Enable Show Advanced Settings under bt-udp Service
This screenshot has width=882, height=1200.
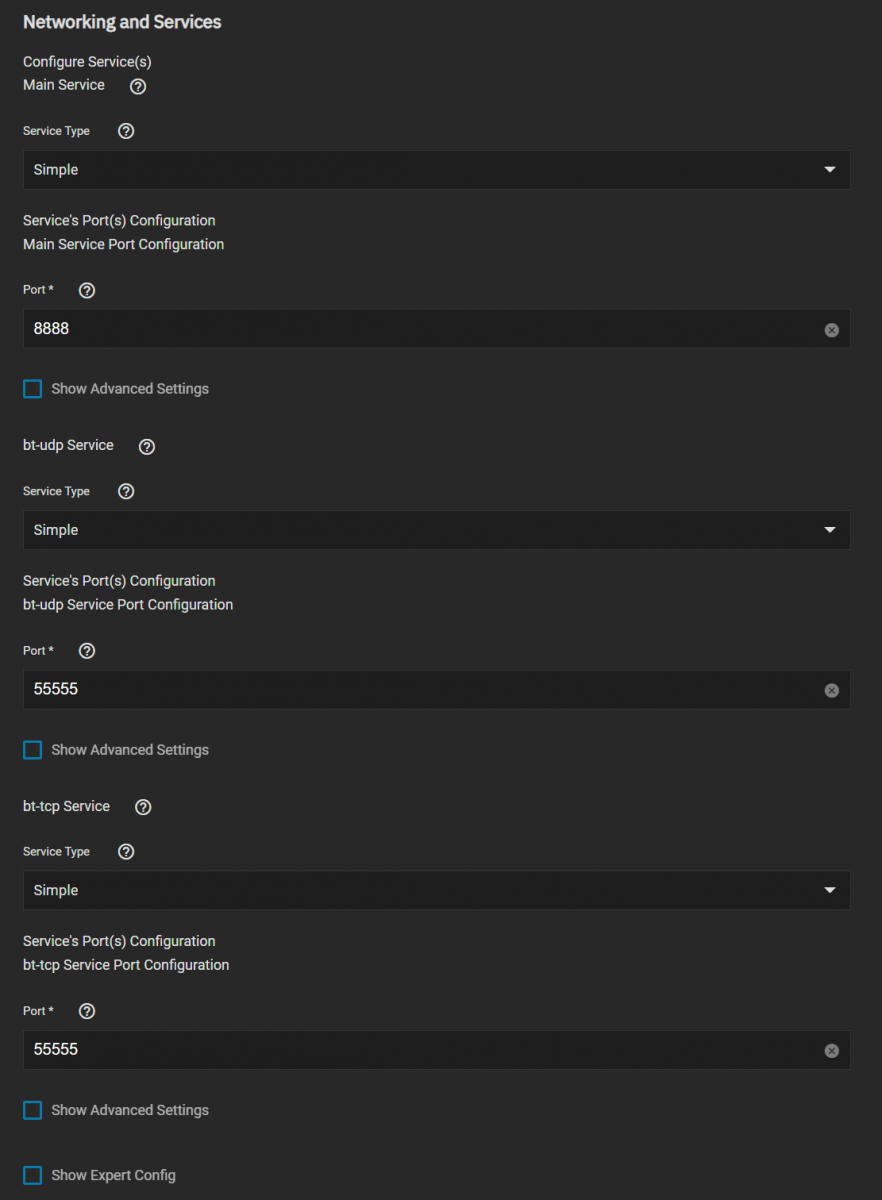pyautogui.click(x=33, y=750)
